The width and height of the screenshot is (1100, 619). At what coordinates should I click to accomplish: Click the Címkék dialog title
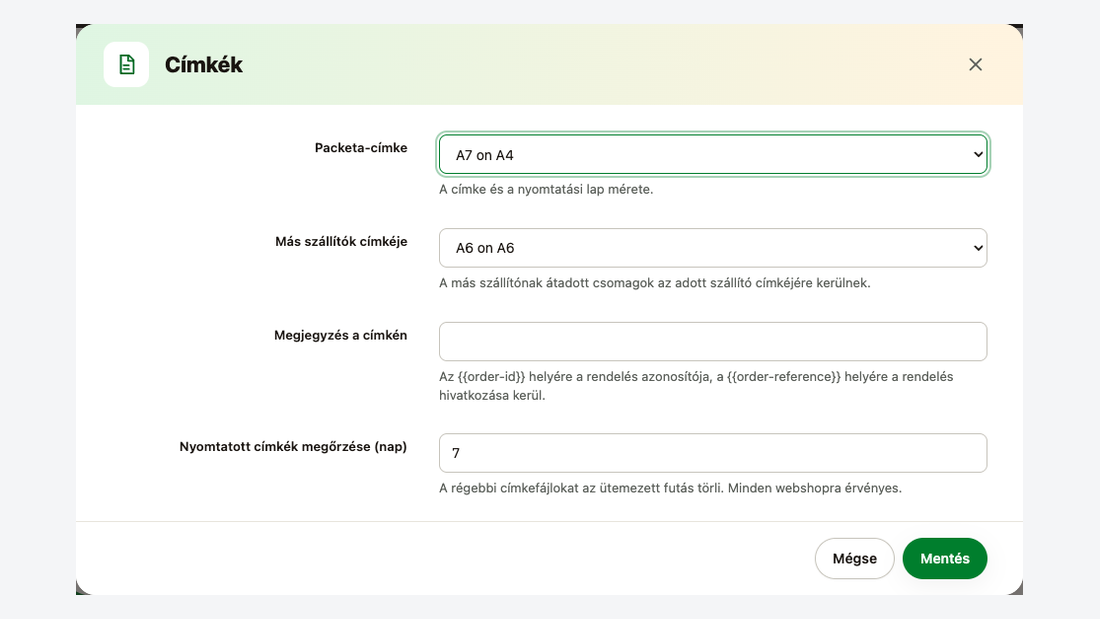[x=203, y=65]
